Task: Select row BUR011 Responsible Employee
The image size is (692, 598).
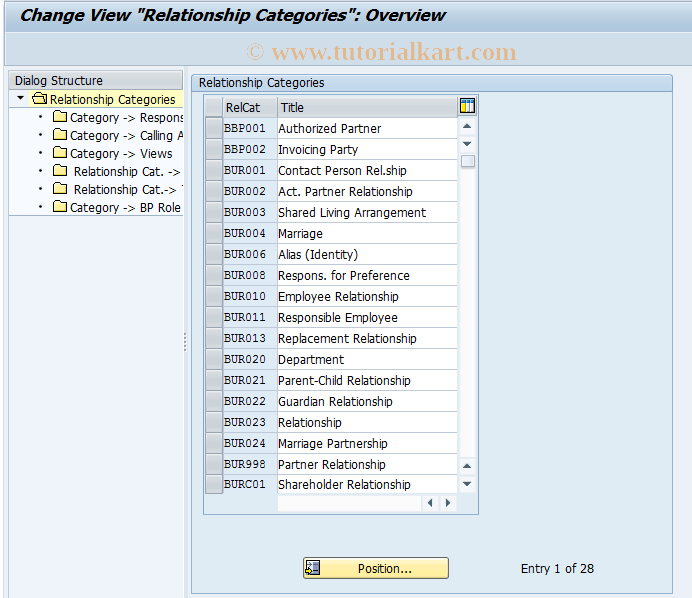Action: pos(214,317)
